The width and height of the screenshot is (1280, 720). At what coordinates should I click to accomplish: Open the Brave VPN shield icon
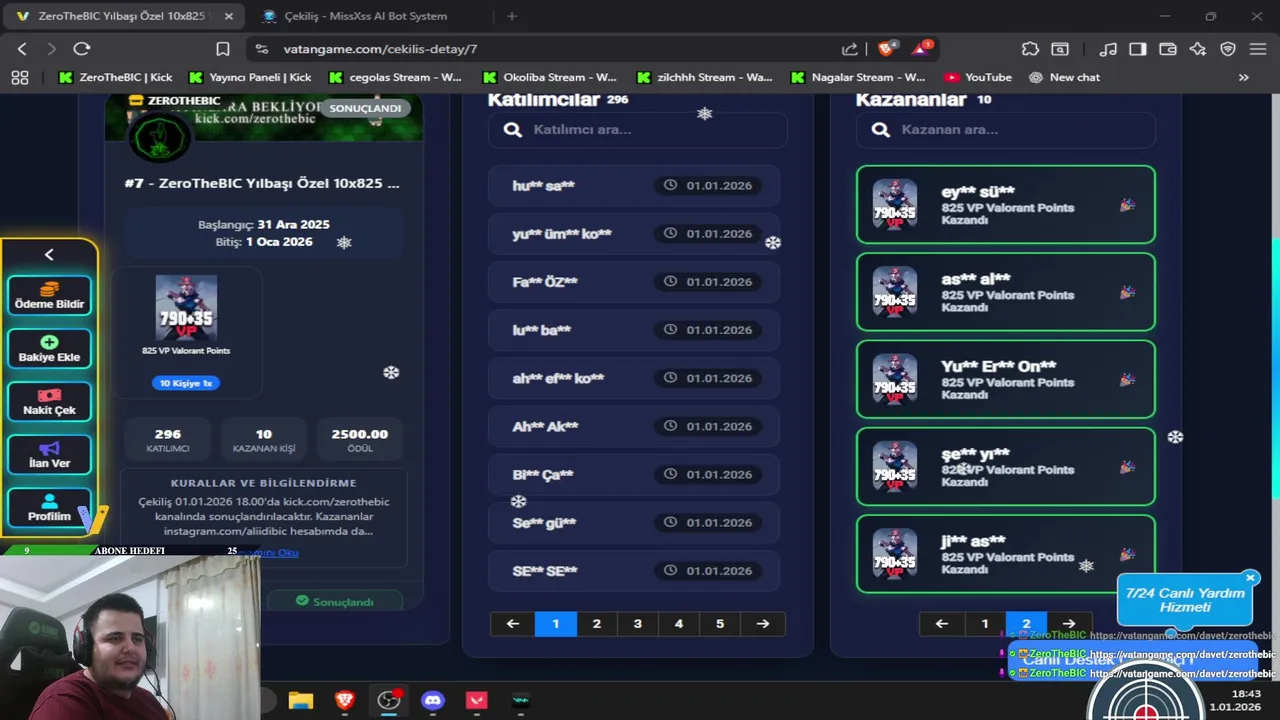click(1228, 49)
